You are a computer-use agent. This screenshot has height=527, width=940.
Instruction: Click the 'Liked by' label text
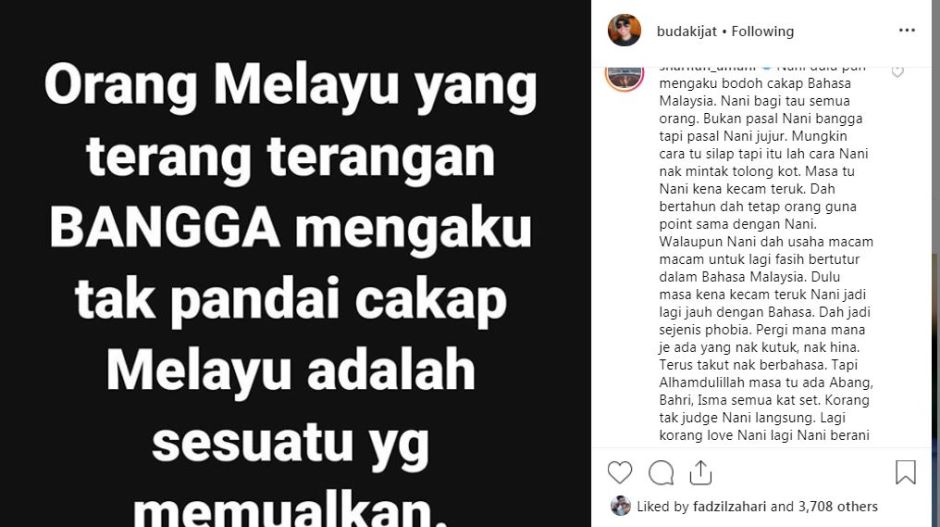(662, 507)
